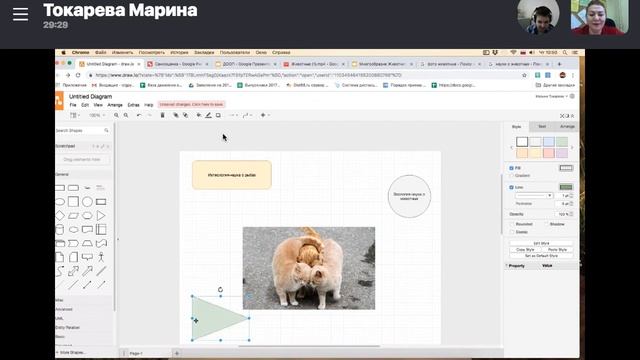Viewport: 640px width, 360px height.
Task: Open the waypoints style dropdown in toolbar
Action: [247, 116]
